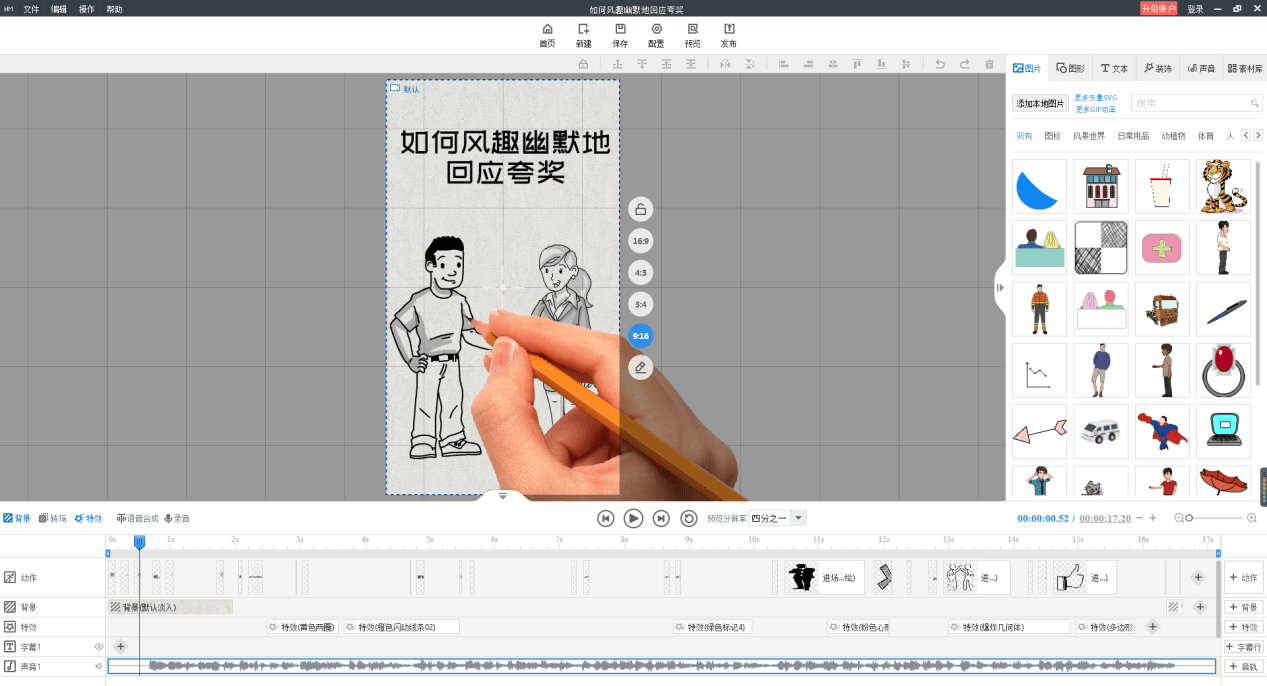Switch to the 文本 text tab
The width and height of the screenshot is (1267, 686).
pyautogui.click(x=1114, y=68)
